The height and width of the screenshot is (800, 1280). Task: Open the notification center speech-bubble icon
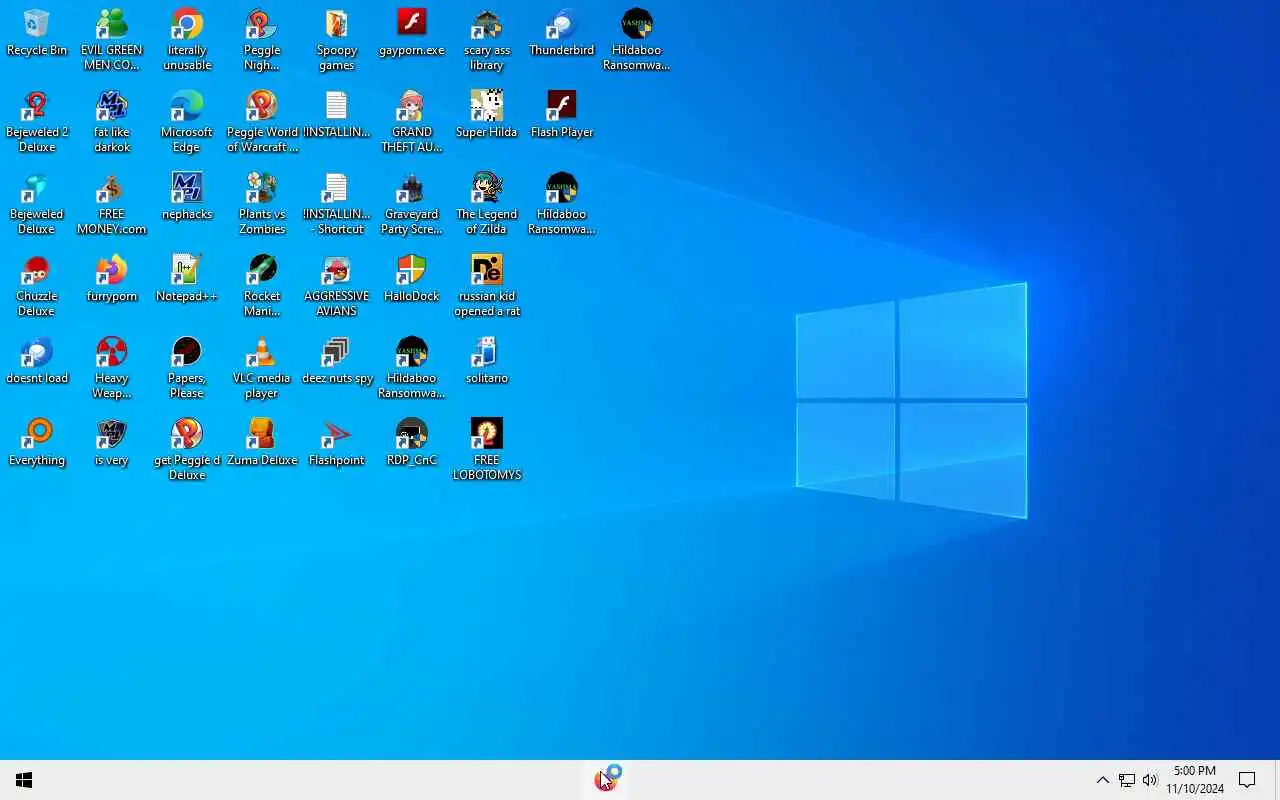(1247, 780)
